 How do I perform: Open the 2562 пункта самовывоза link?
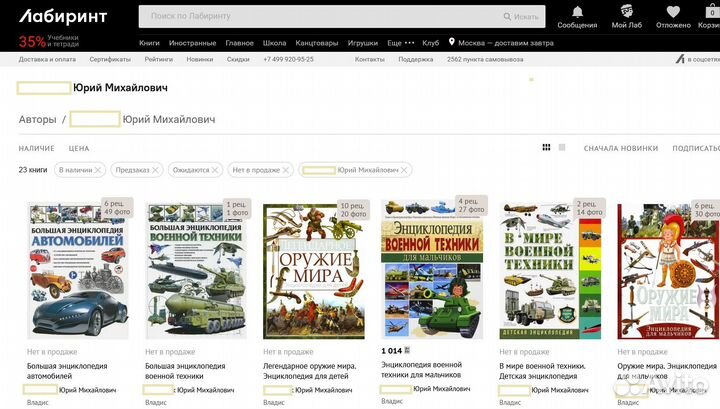tap(485, 59)
